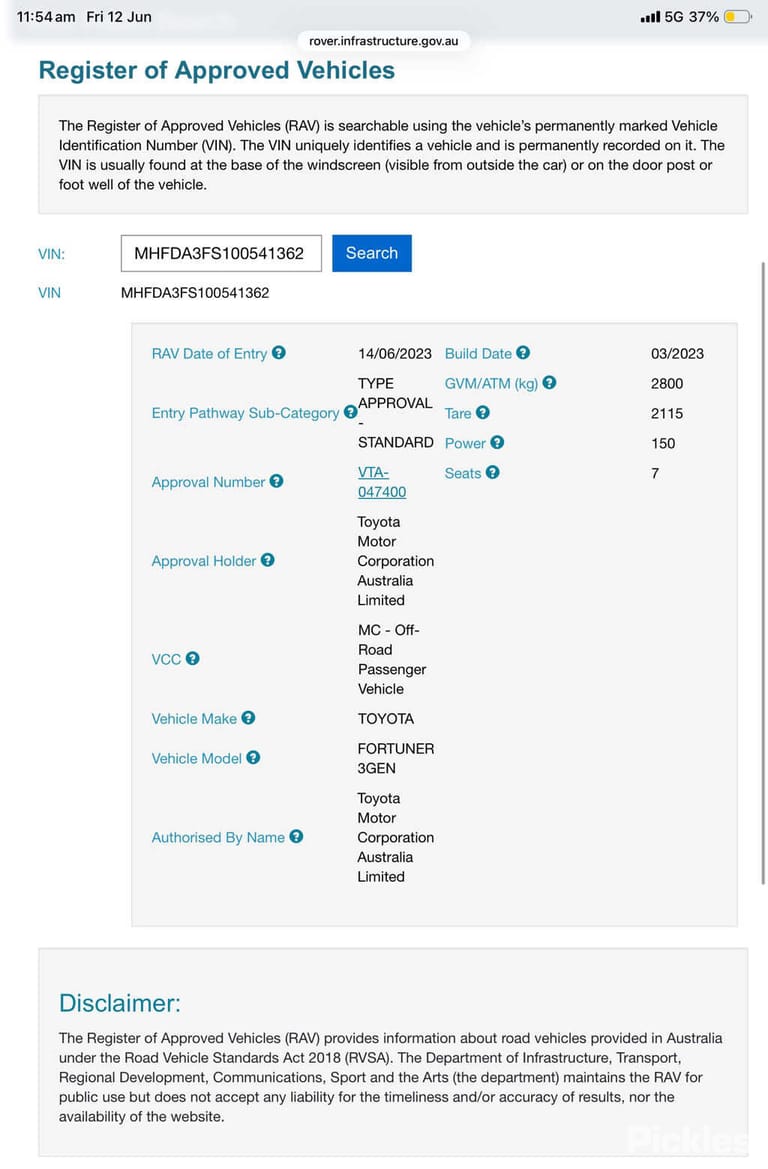Click the VCC label
The height and width of the screenshot is (1169, 768).
point(166,659)
